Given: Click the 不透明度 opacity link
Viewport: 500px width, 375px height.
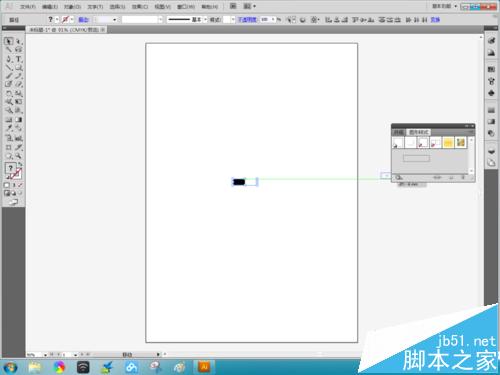Looking at the screenshot, I should pyautogui.click(x=247, y=20).
